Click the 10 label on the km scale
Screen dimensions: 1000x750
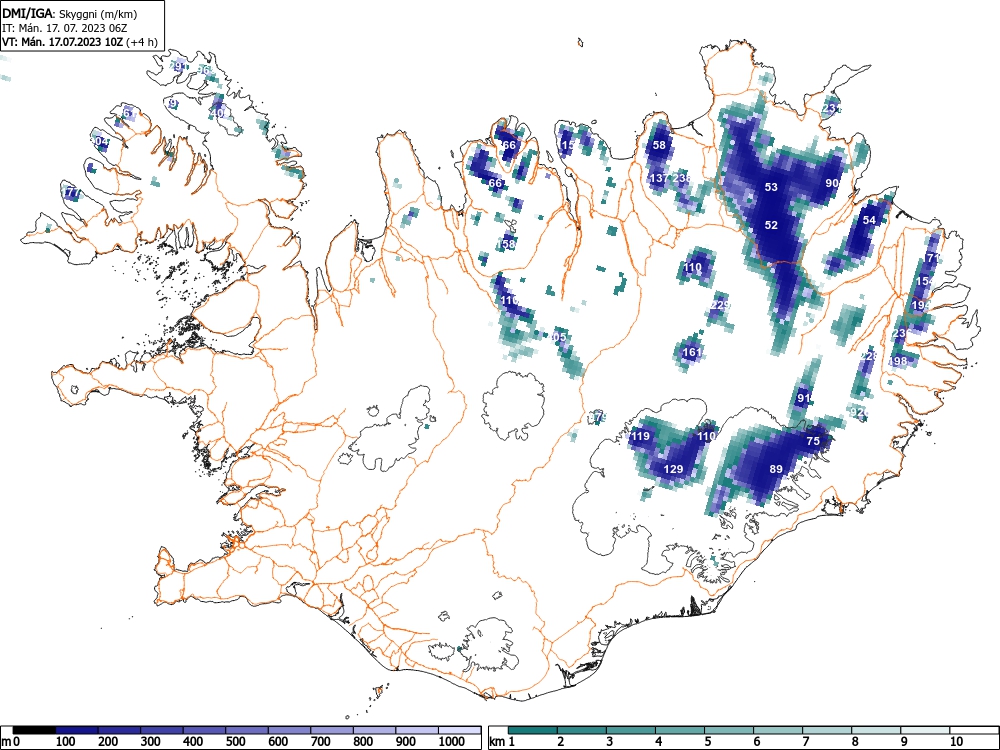pyautogui.click(x=957, y=742)
